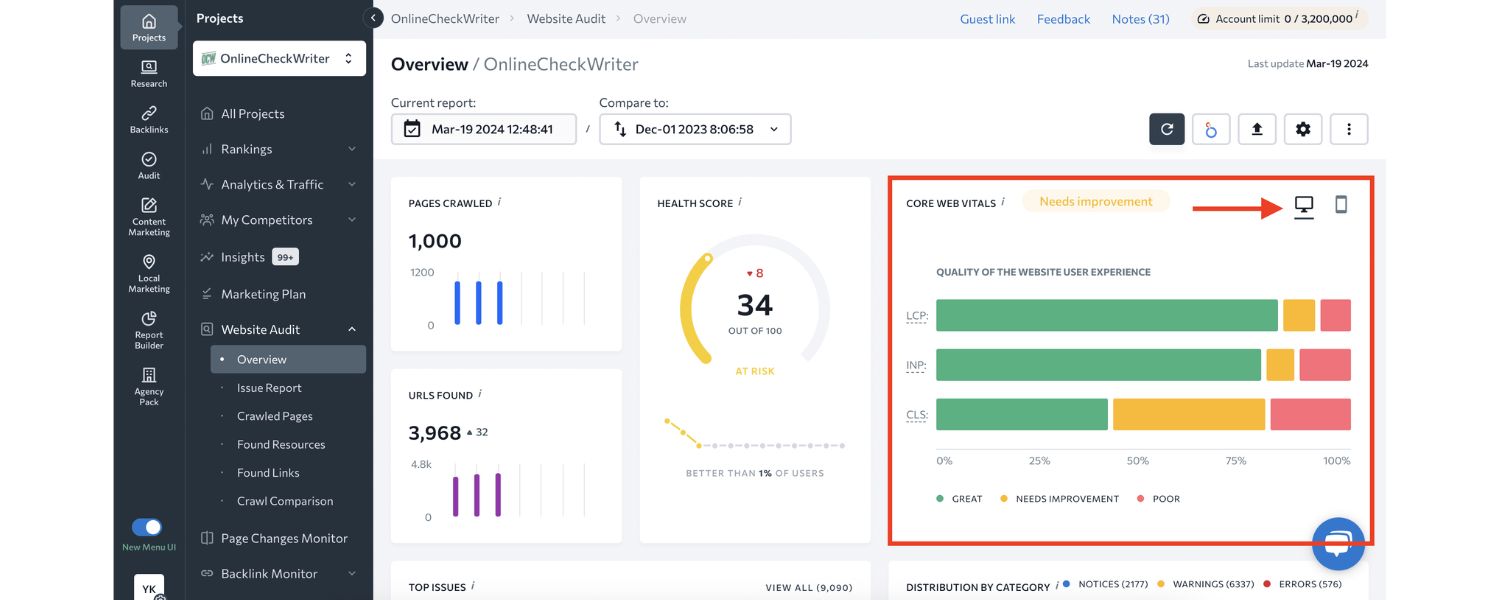Open the live chat bubble
This screenshot has width=1500, height=600.
coord(1338,543)
